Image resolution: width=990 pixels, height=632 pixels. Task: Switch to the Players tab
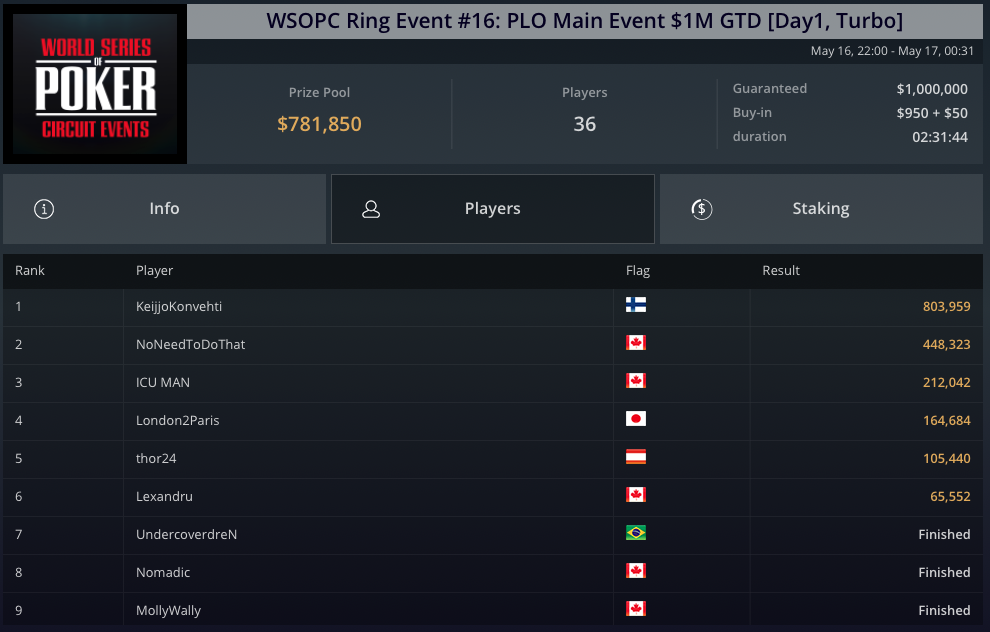point(492,209)
